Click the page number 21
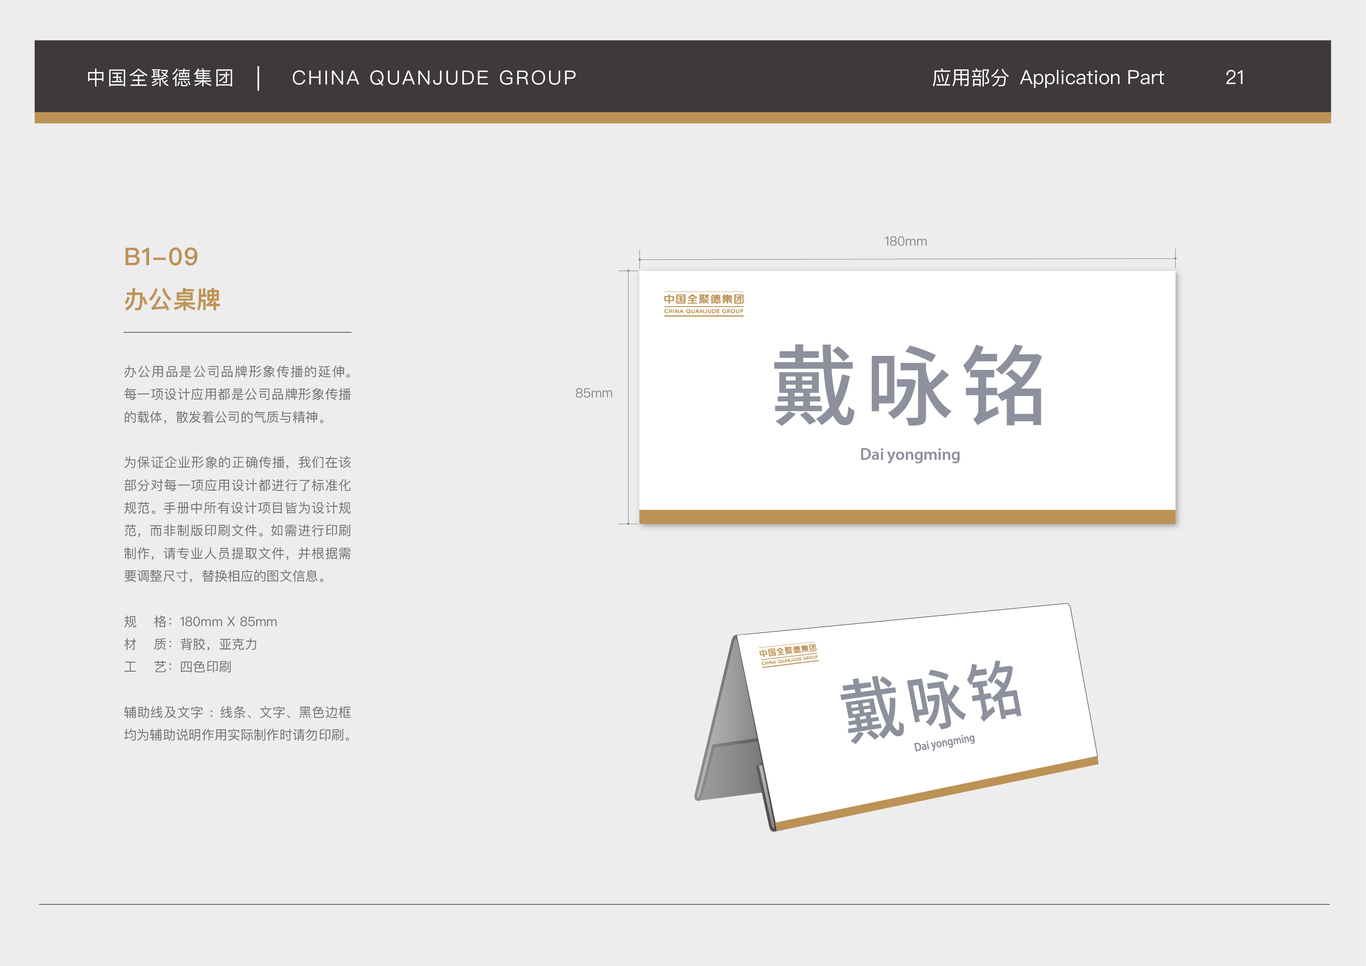 pos(1235,78)
